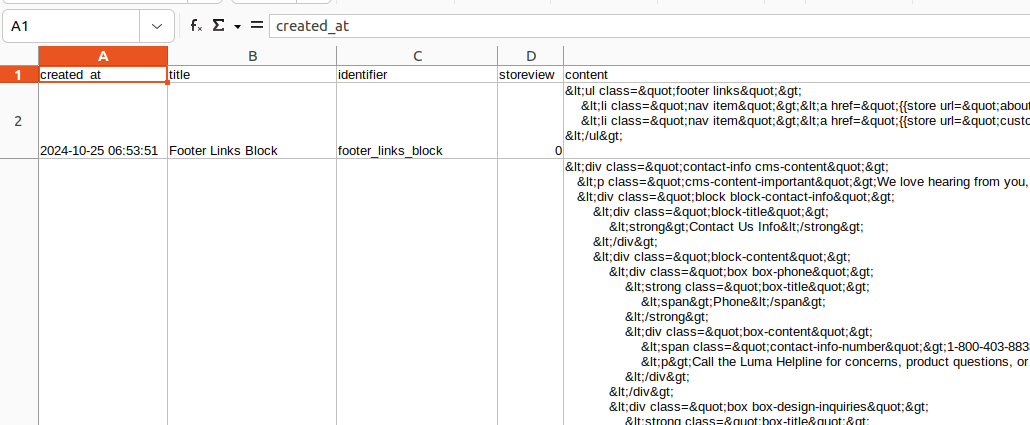
Task: Select row 1 via its row header
Action: (18, 75)
